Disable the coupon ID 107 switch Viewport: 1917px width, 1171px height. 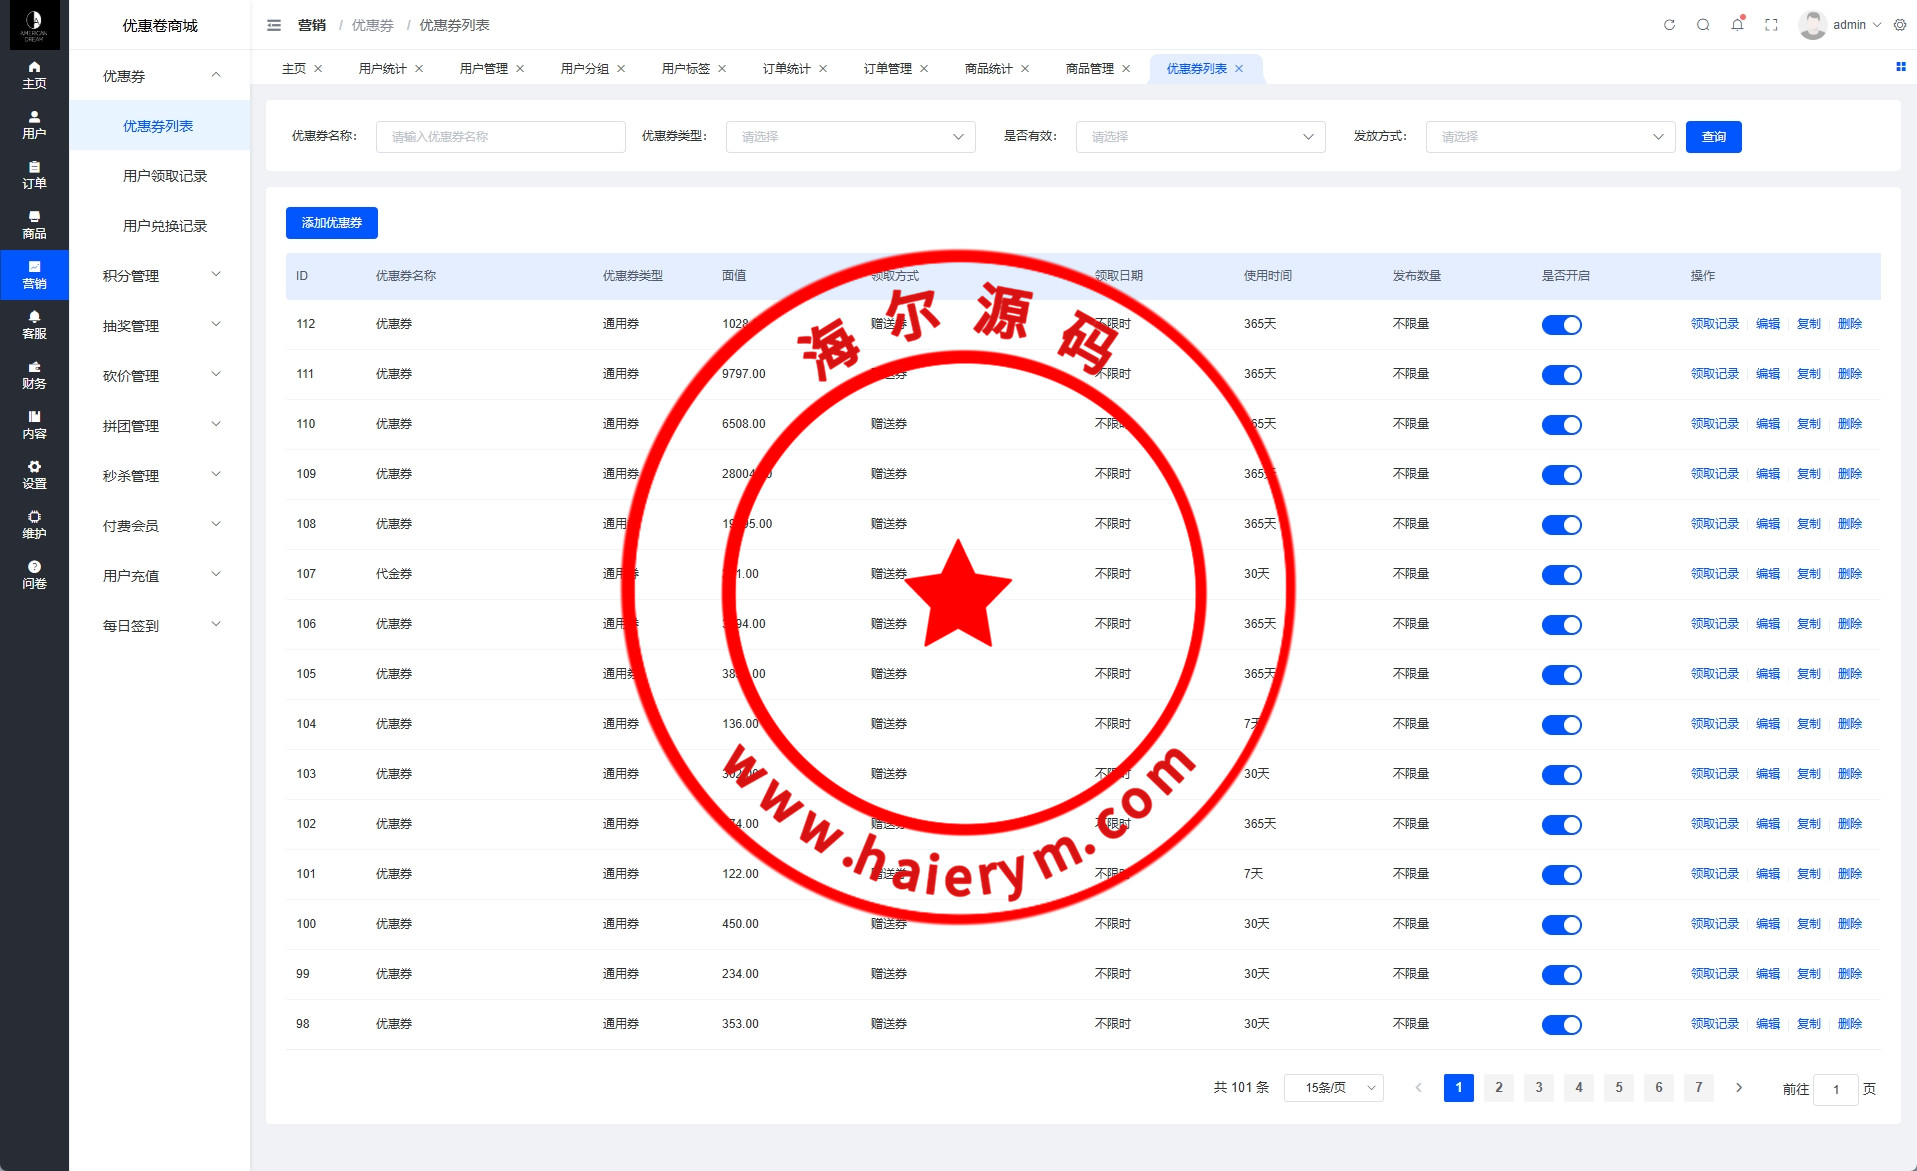[x=1561, y=575]
